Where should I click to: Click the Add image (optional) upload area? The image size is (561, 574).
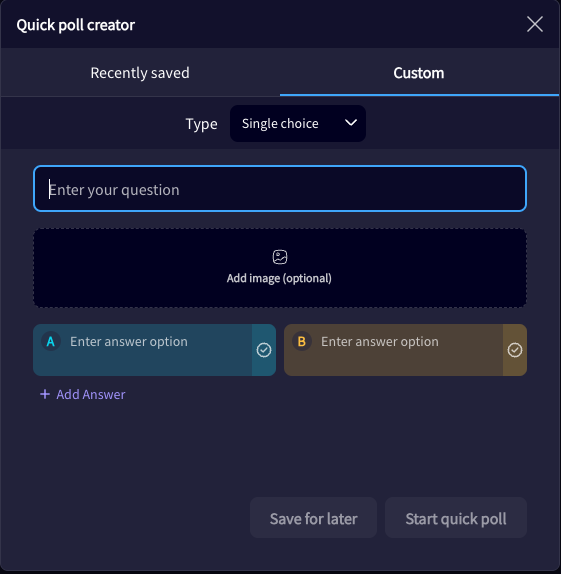coord(280,268)
